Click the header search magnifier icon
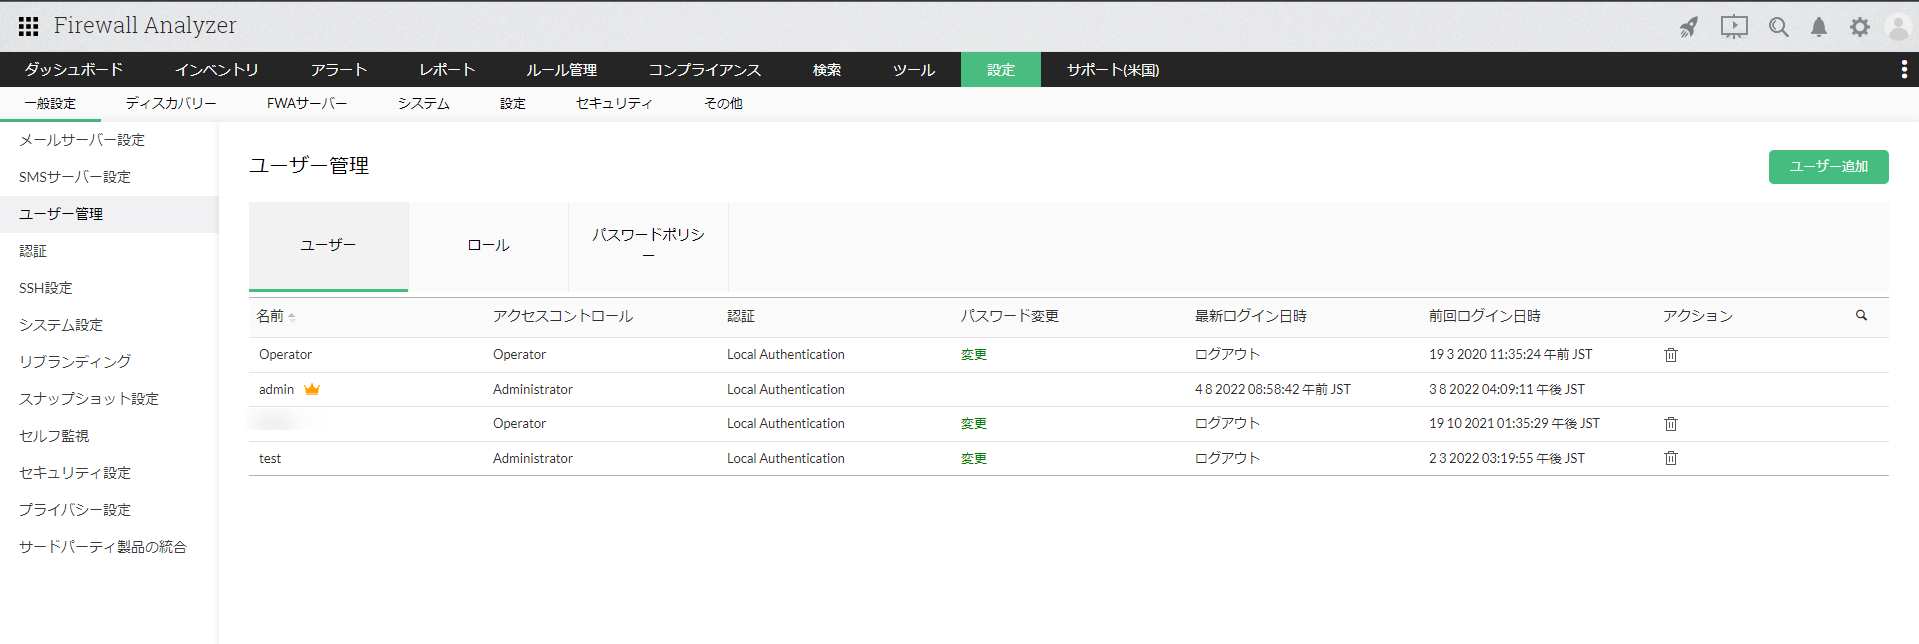The height and width of the screenshot is (644, 1919). pos(1778,27)
